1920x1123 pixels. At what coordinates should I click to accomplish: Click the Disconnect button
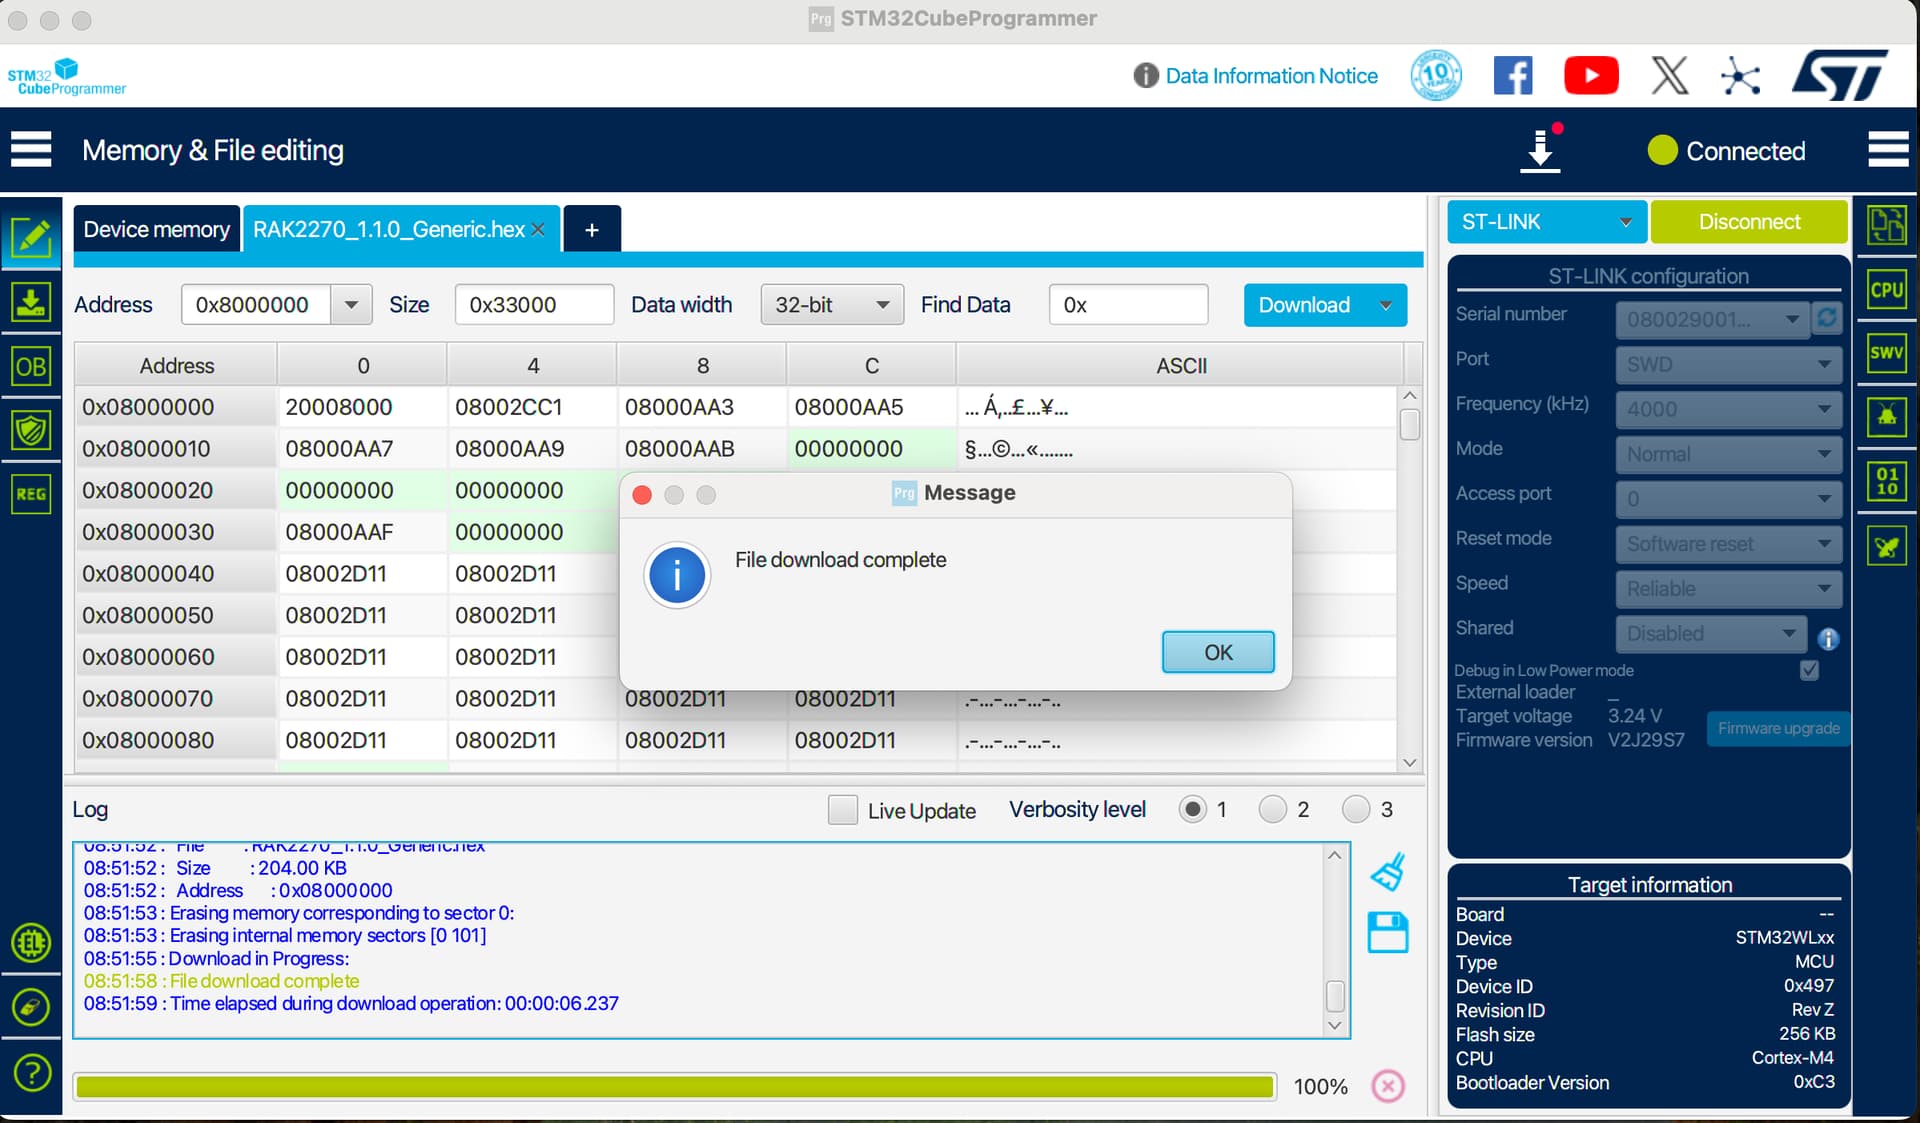pyautogui.click(x=1748, y=222)
